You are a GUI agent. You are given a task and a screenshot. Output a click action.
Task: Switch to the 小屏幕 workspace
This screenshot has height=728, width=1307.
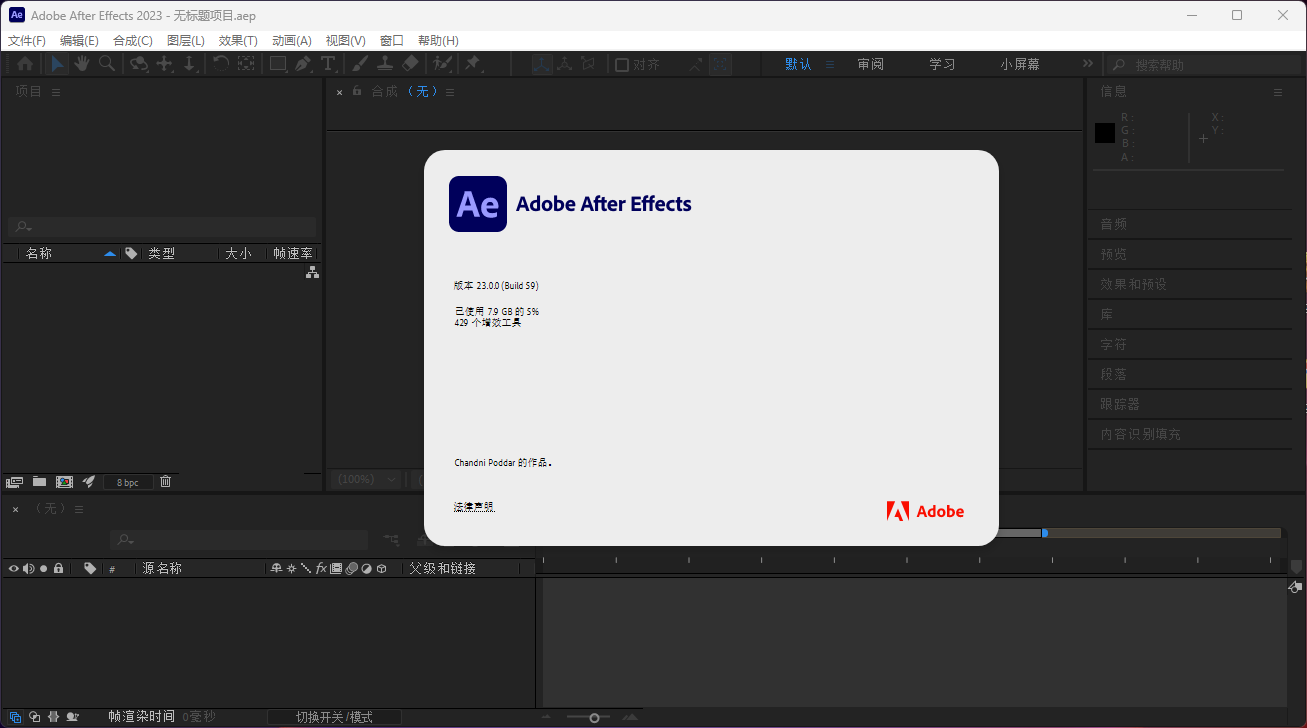[1020, 64]
